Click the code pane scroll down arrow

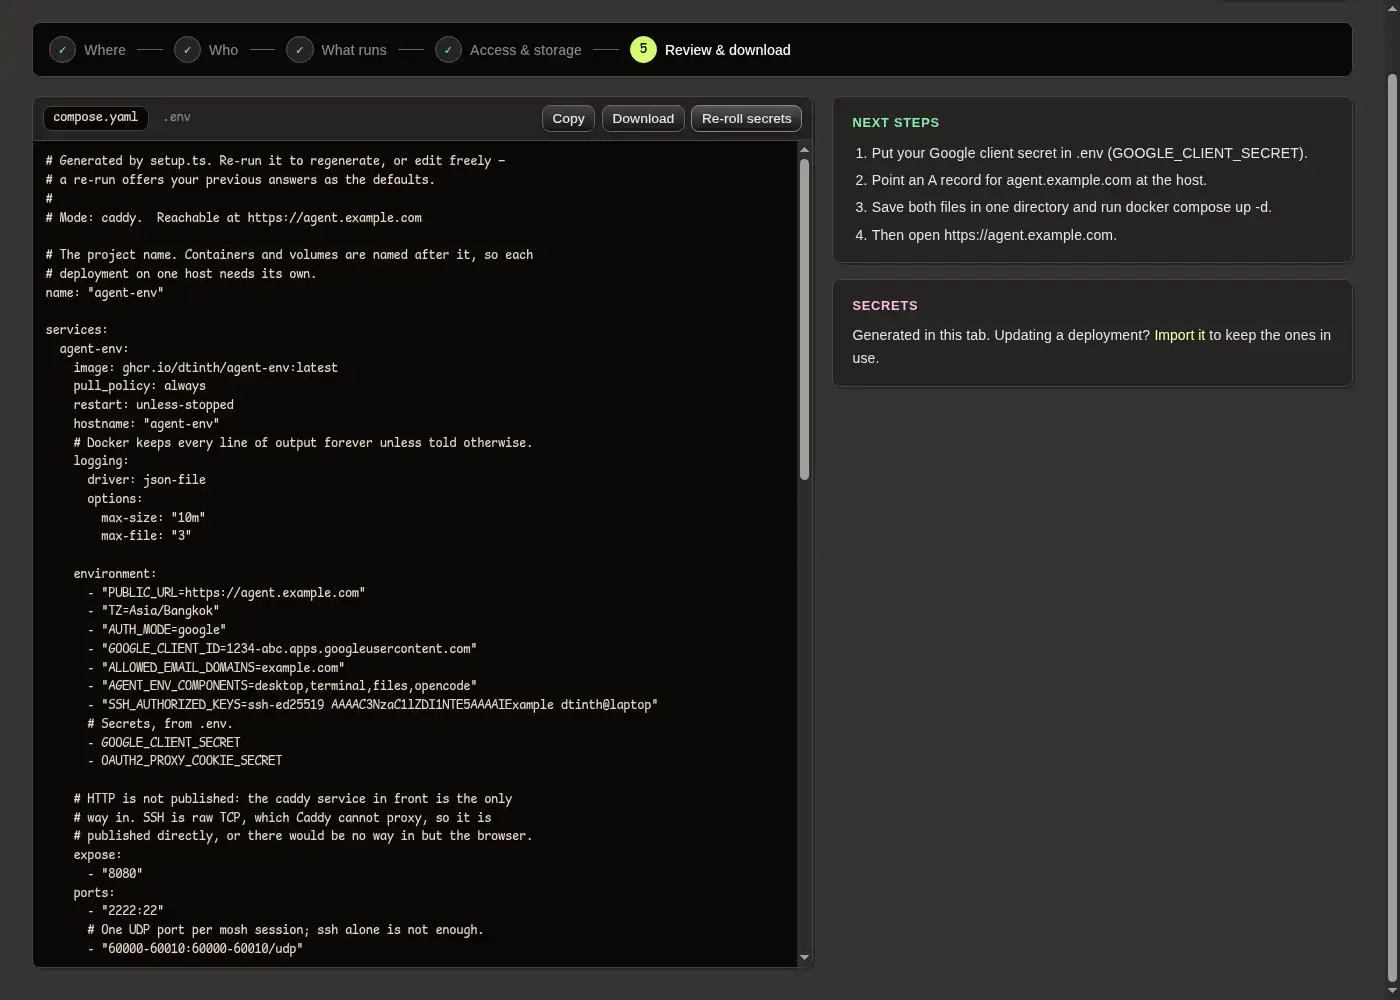(804, 958)
